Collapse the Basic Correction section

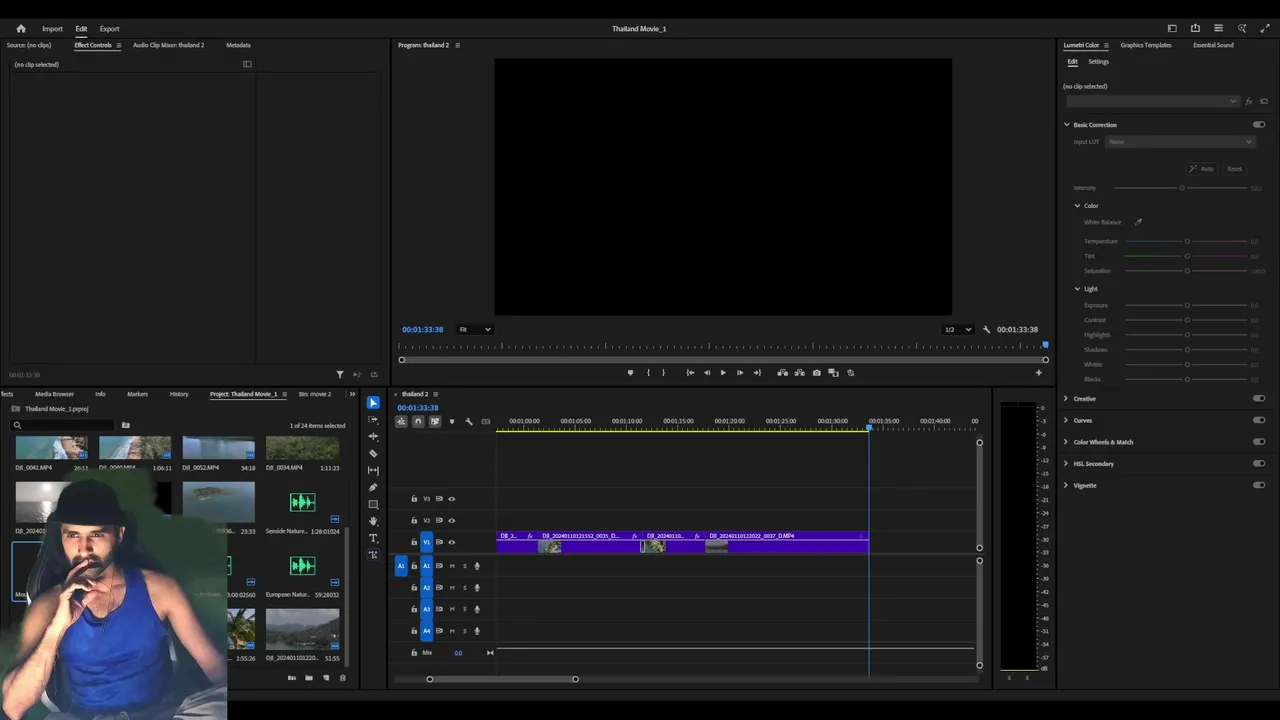1066,125
